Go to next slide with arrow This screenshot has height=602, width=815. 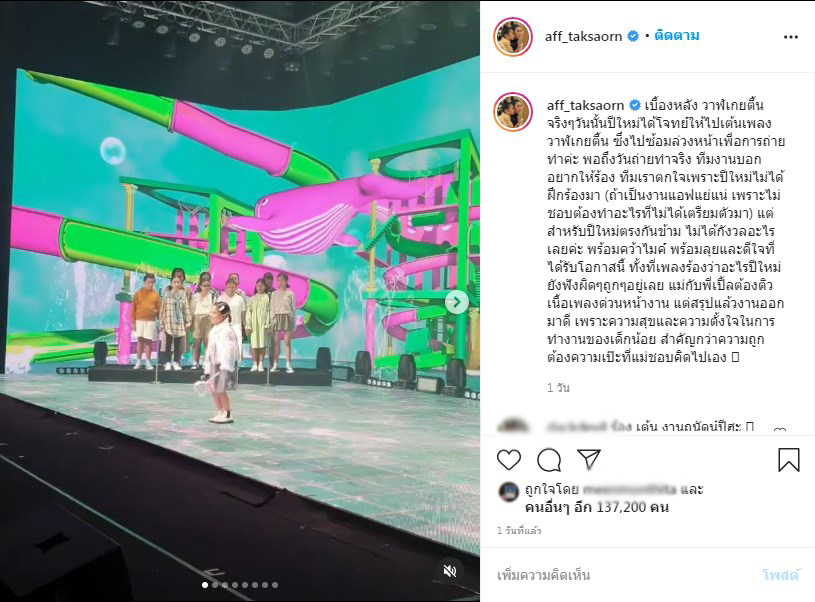(x=456, y=302)
